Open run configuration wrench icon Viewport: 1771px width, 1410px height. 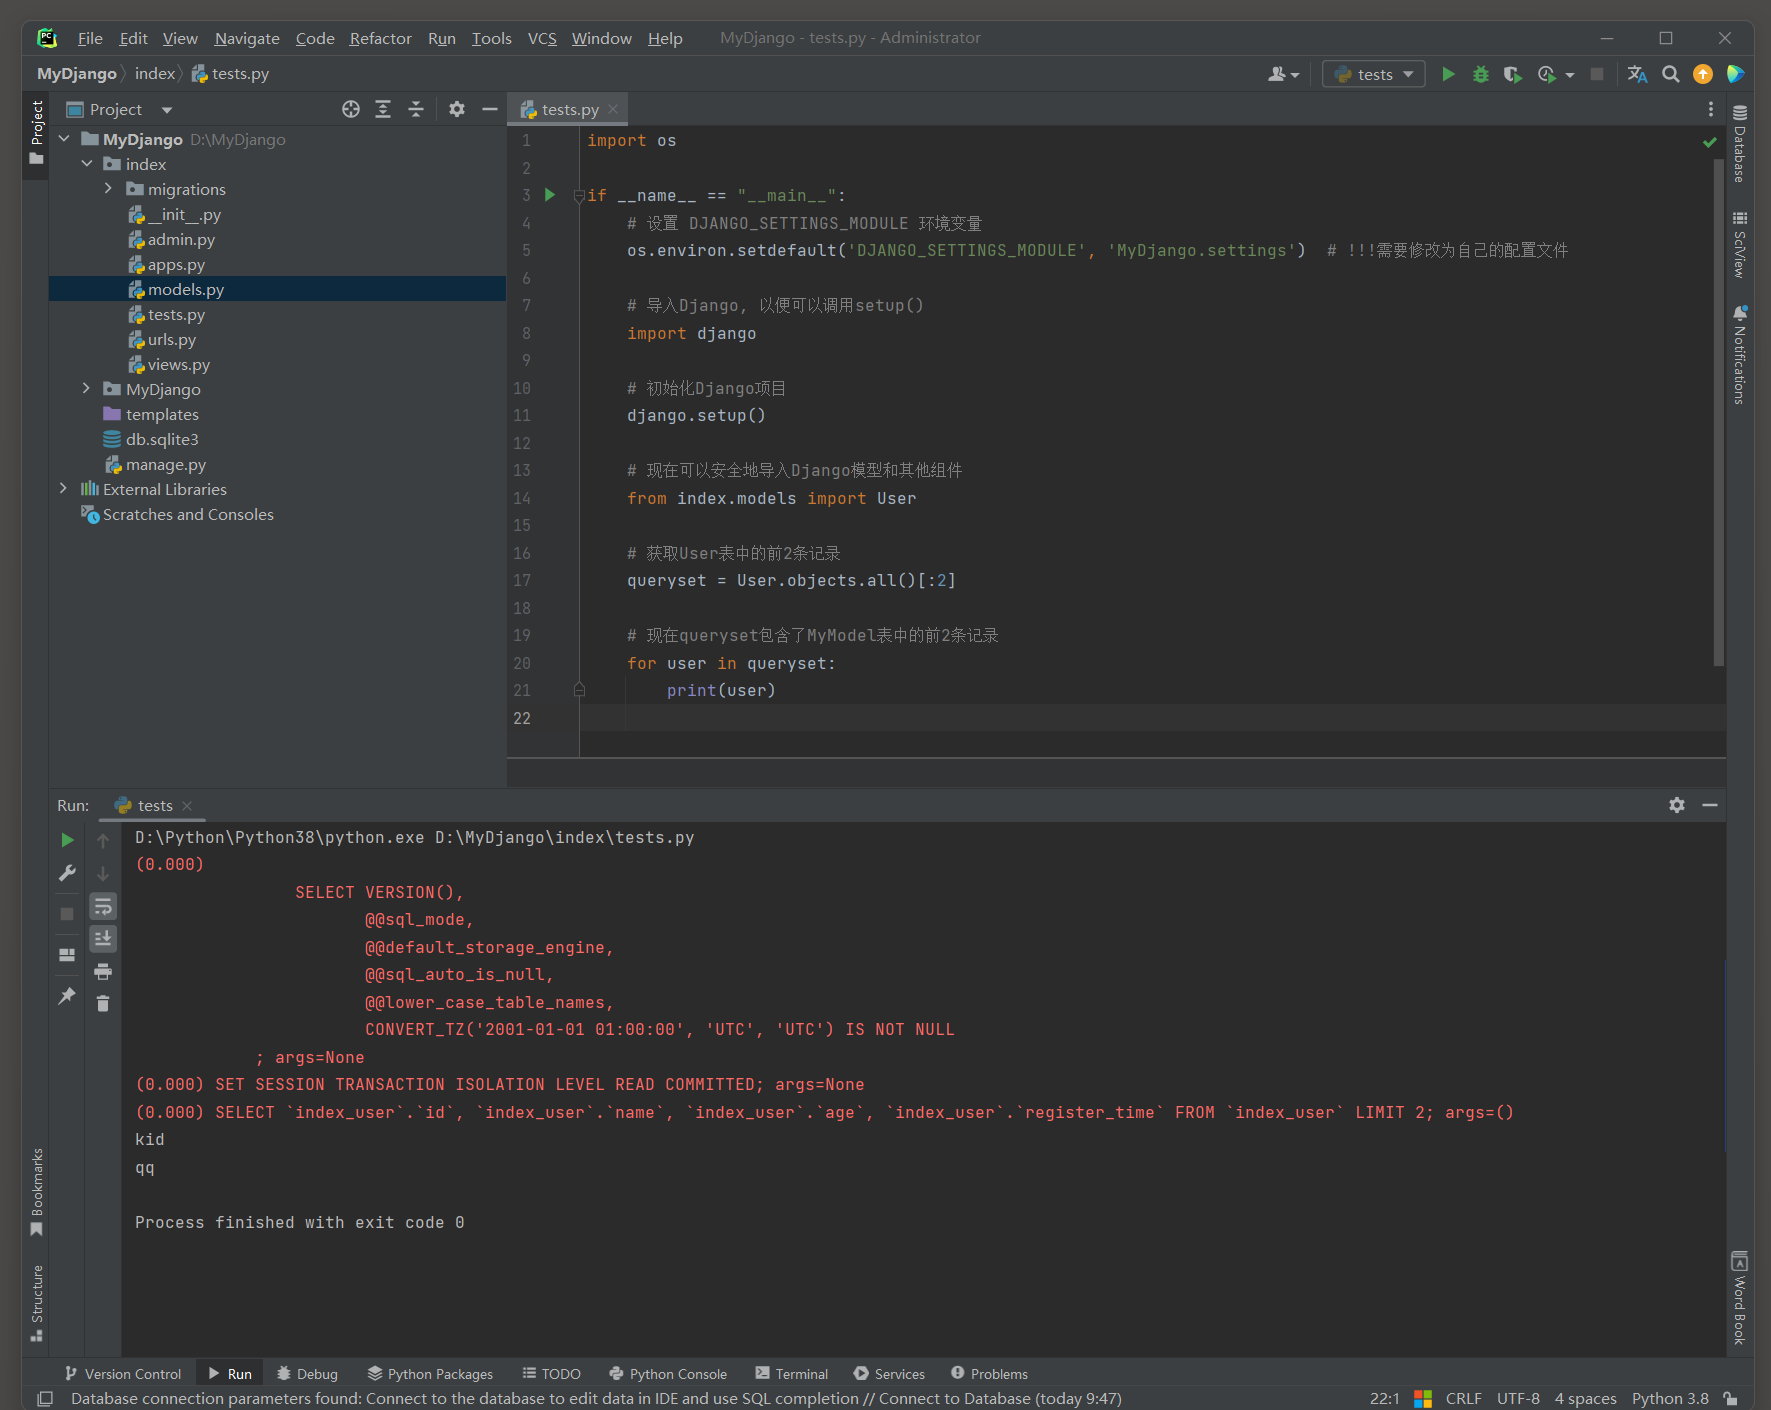67,873
